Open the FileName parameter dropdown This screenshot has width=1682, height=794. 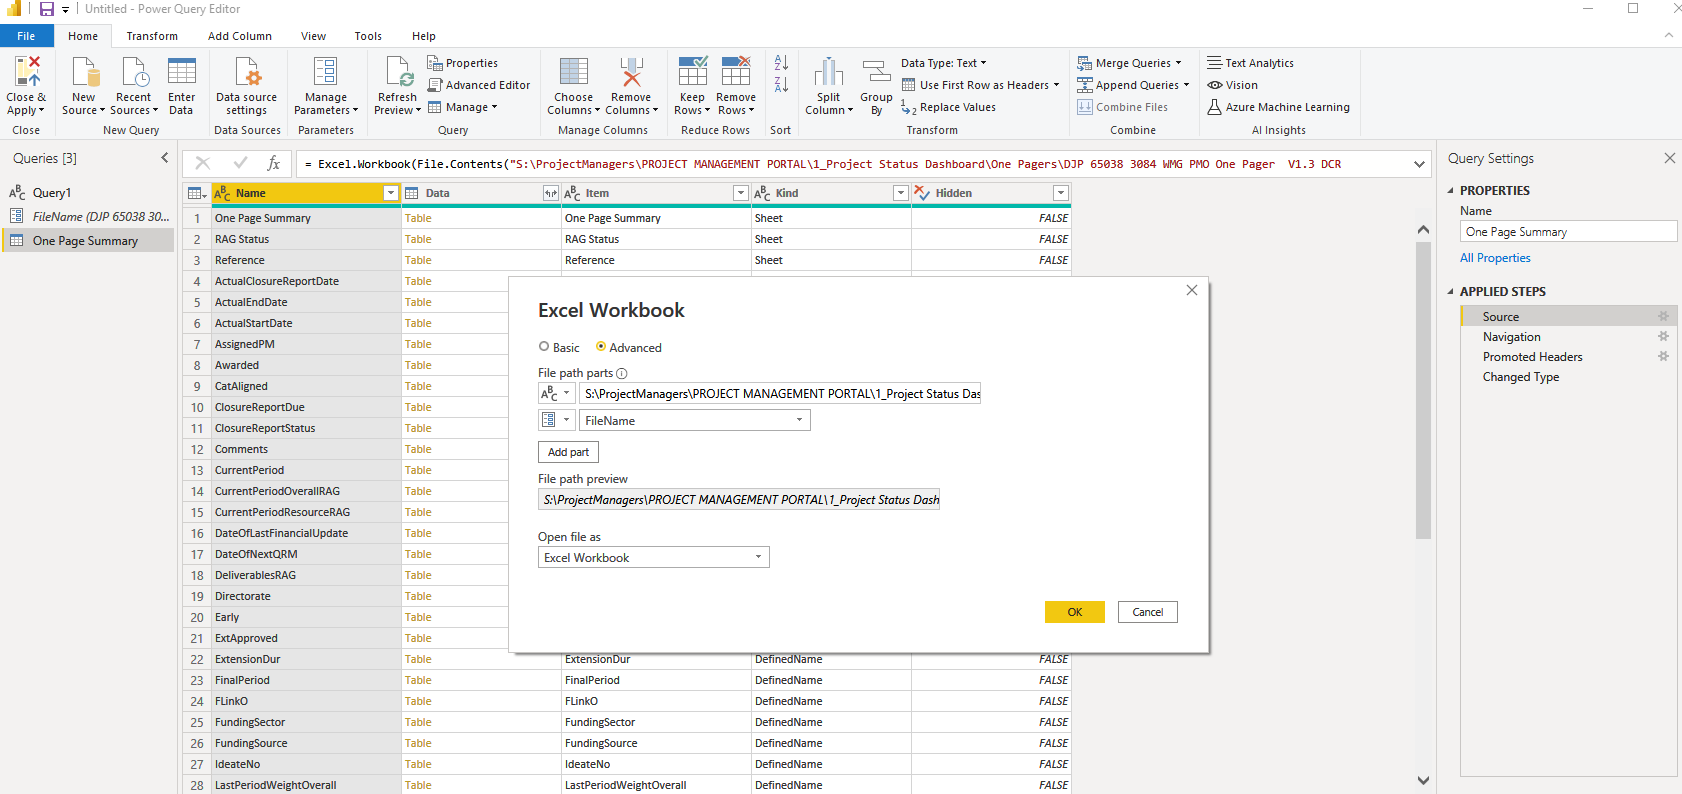point(695,421)
